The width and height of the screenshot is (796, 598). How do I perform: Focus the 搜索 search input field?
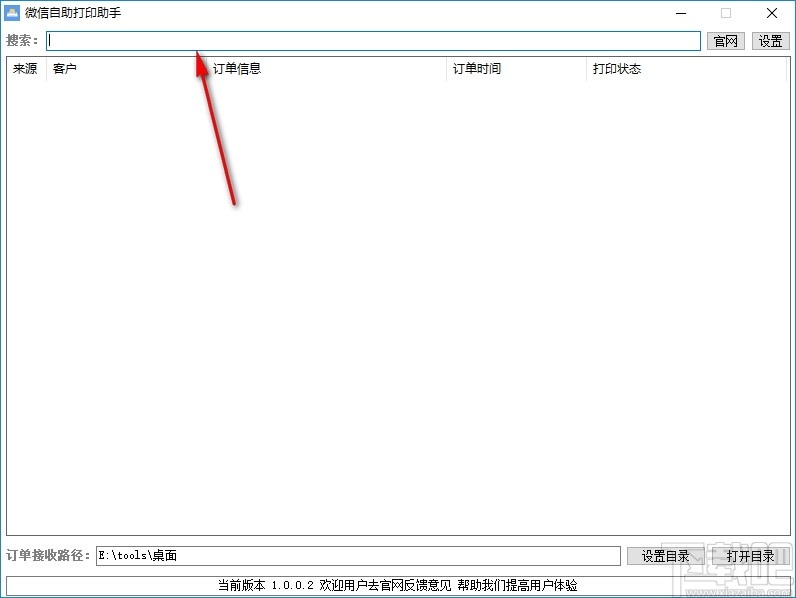pyautogui.click(x=373, y=41)
